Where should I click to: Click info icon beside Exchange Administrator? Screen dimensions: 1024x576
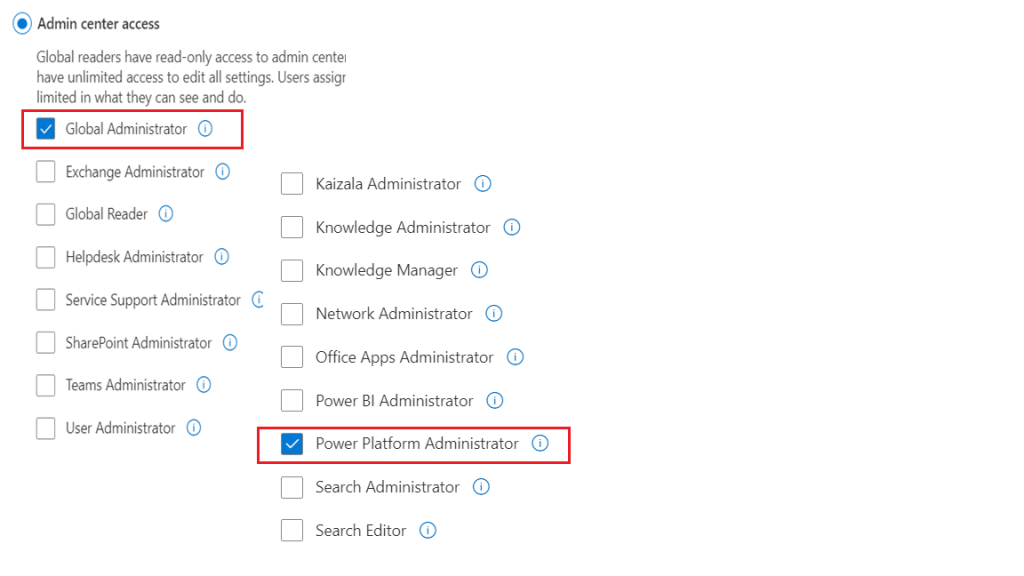(x=223, y=172)
